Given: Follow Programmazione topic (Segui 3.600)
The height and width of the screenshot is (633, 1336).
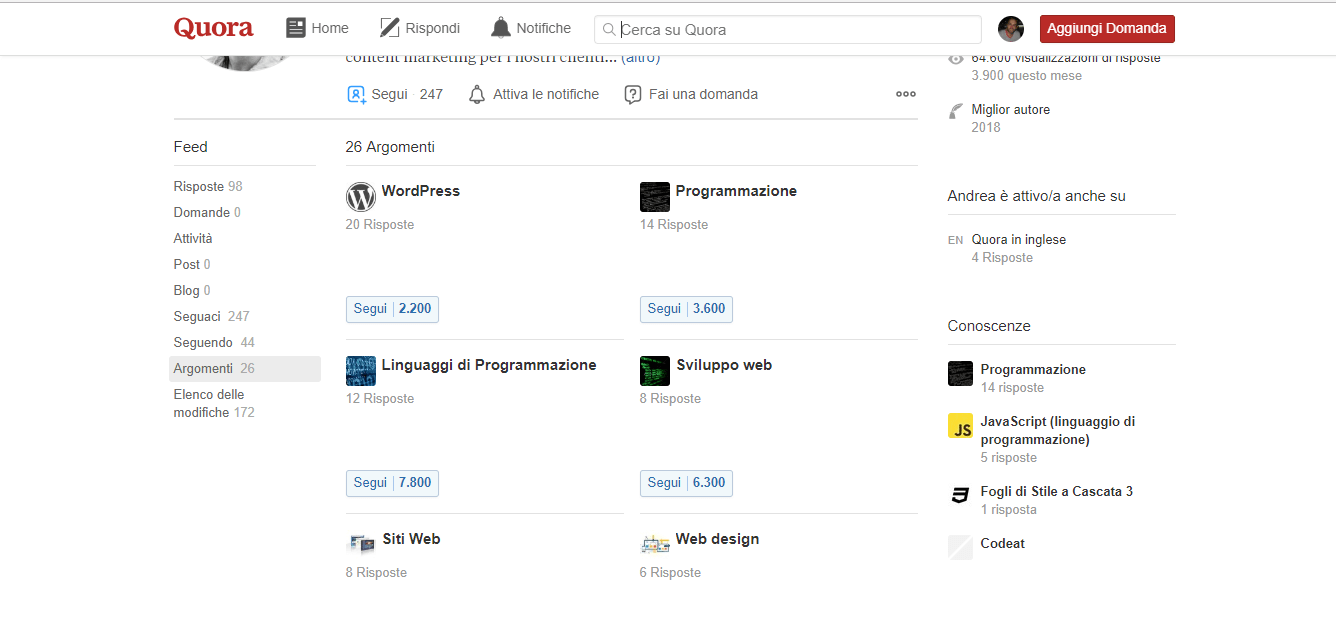Looking at the screenshot, I should [x=686, y=309].
